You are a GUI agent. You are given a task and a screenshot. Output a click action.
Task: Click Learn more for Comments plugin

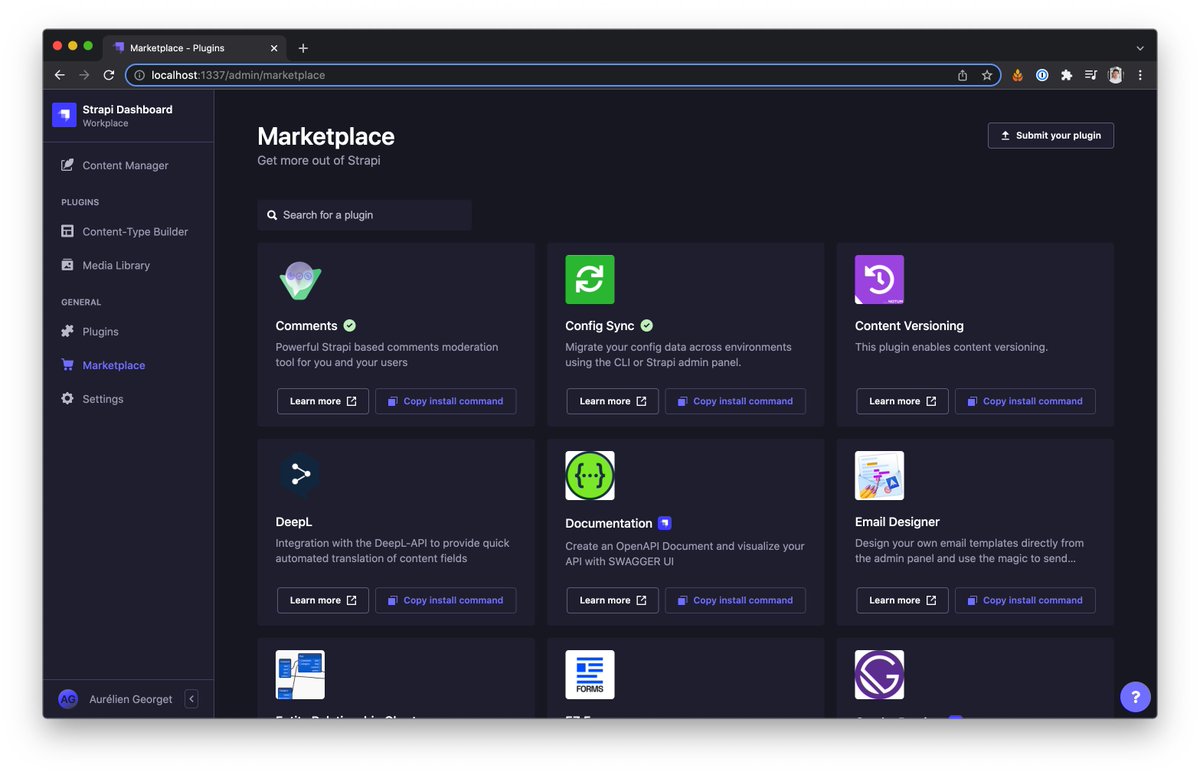tap(323, 401)
